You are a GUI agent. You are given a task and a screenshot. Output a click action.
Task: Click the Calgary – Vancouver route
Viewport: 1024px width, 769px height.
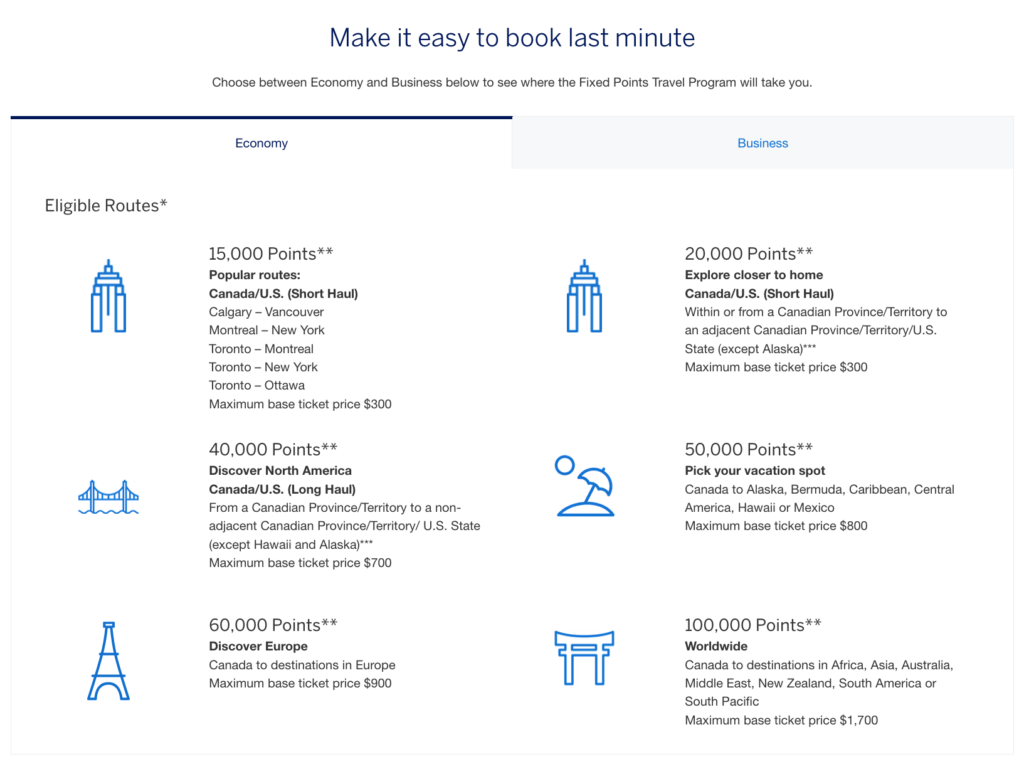tap(267, 312)
